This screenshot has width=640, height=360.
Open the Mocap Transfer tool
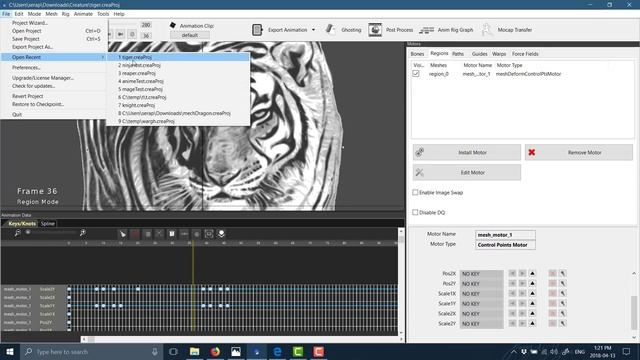tap(507, 30)
